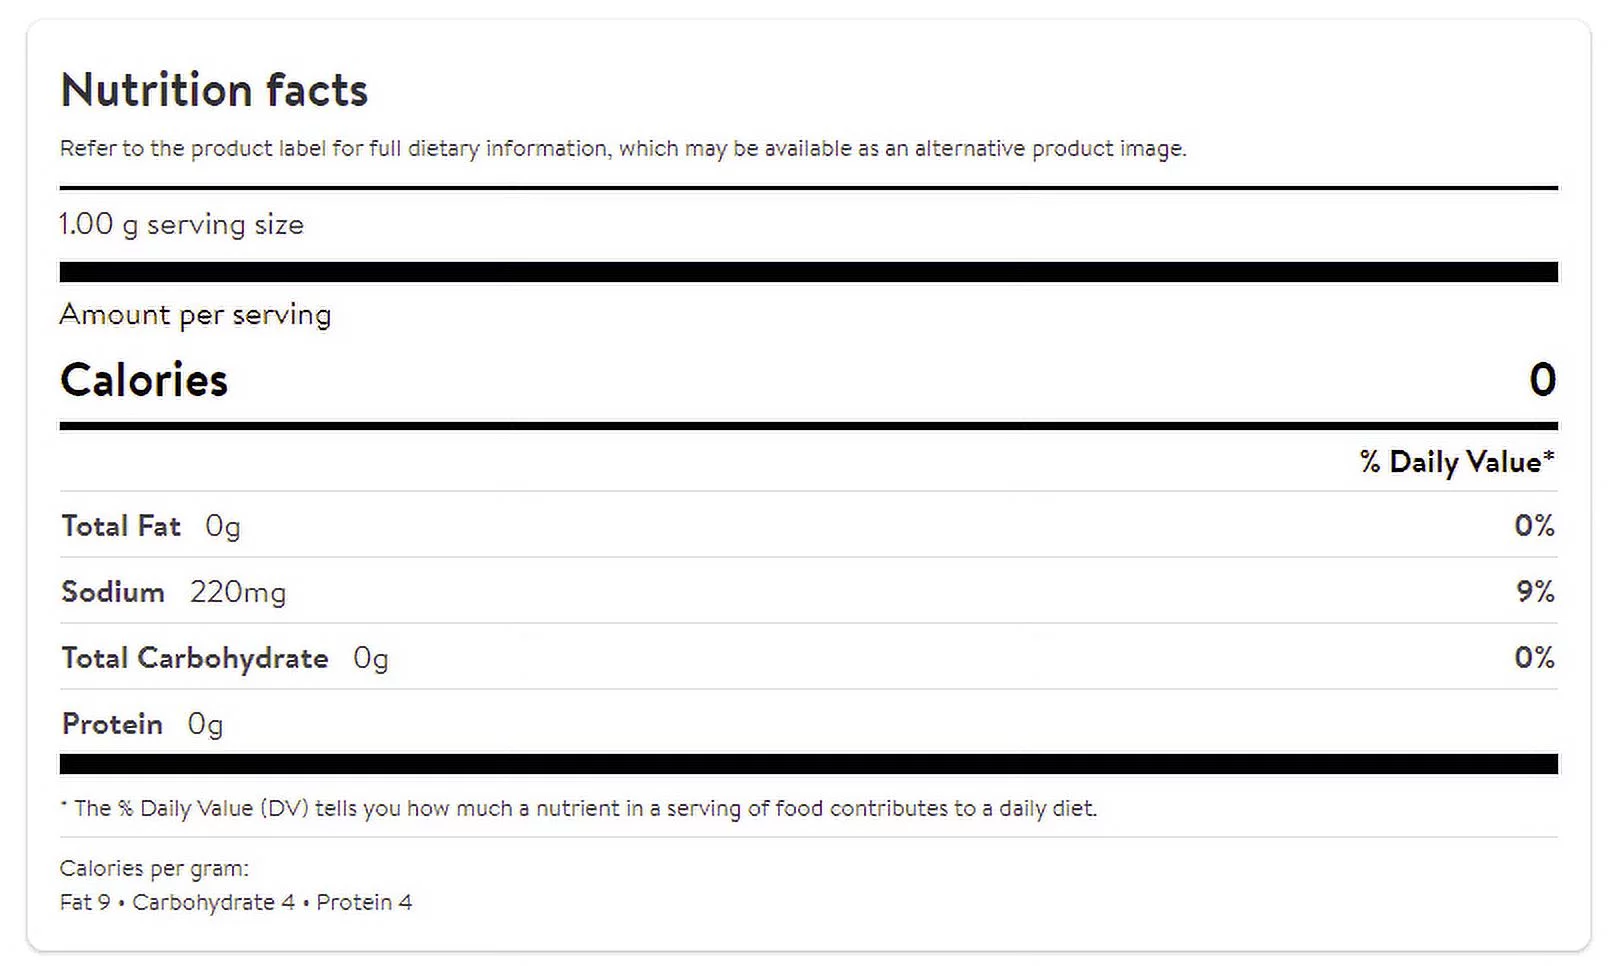This screenshot has width=1608, height=966.
Task: Click the Total Fat 0% daily value
Action: (1534, 525)
